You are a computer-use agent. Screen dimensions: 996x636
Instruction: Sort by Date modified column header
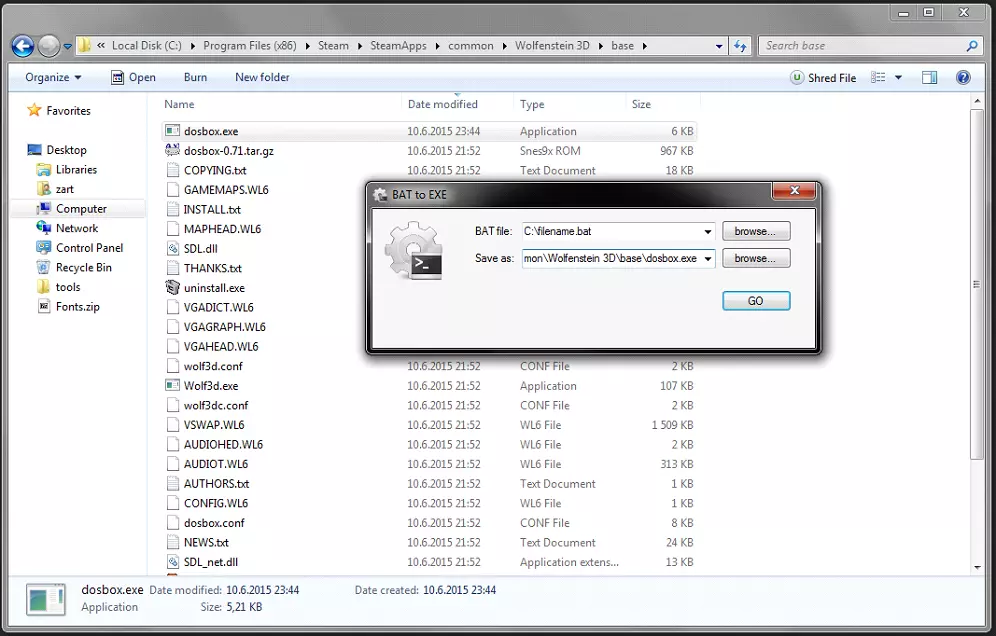443,104
